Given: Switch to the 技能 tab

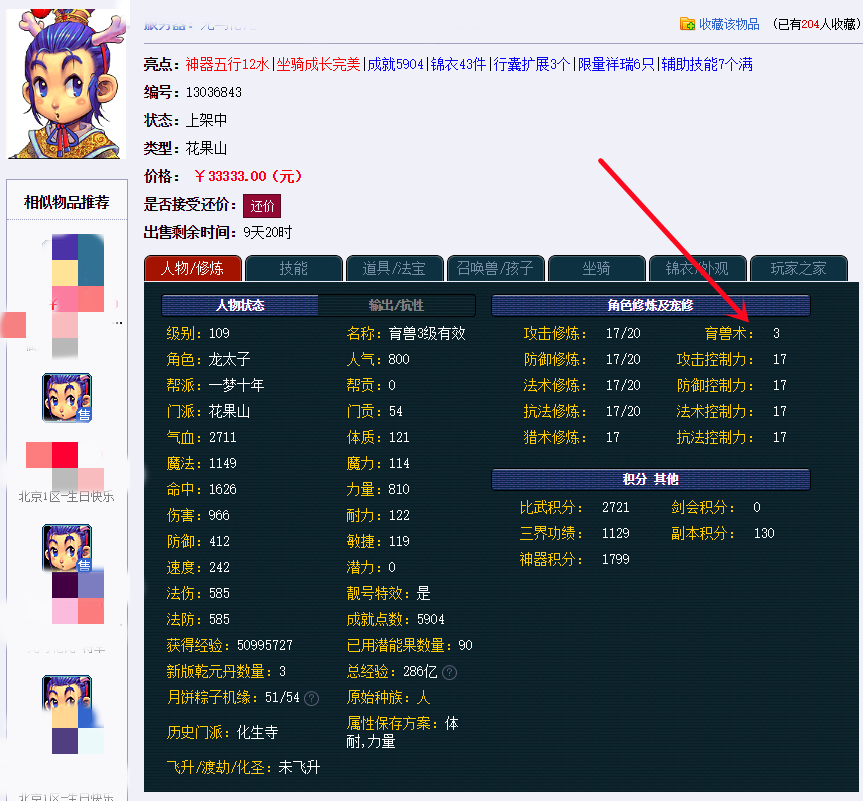Looking at the screenshot, I should click(x=293, y=268).
